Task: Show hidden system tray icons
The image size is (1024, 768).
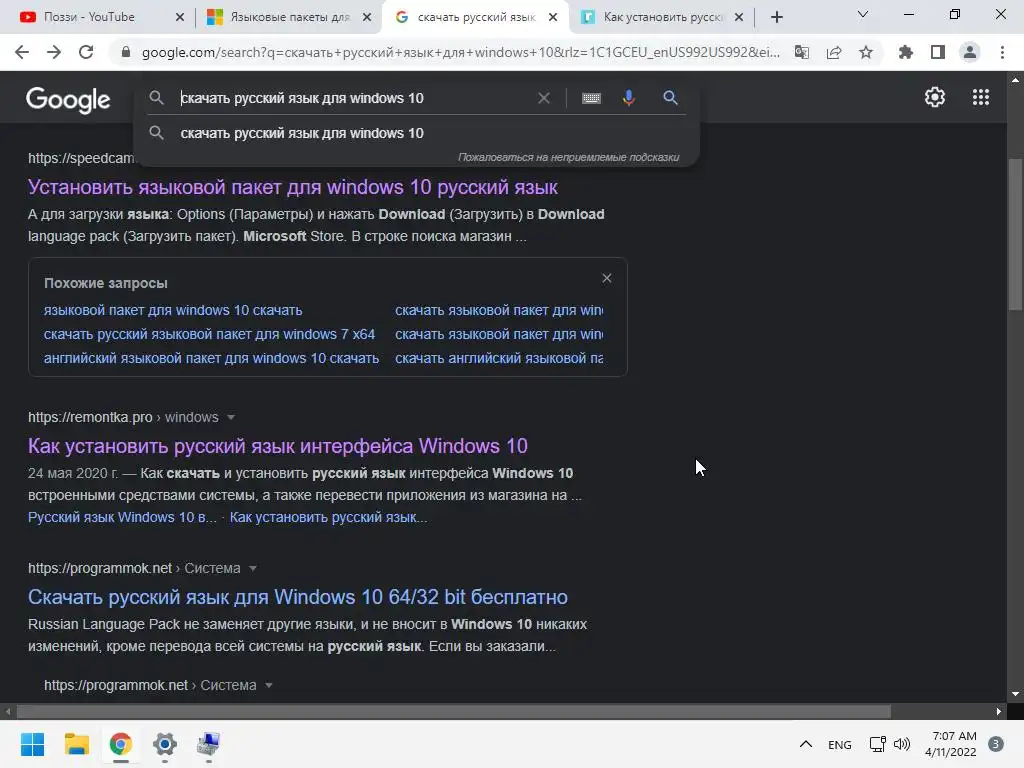Action: (806, 744)
